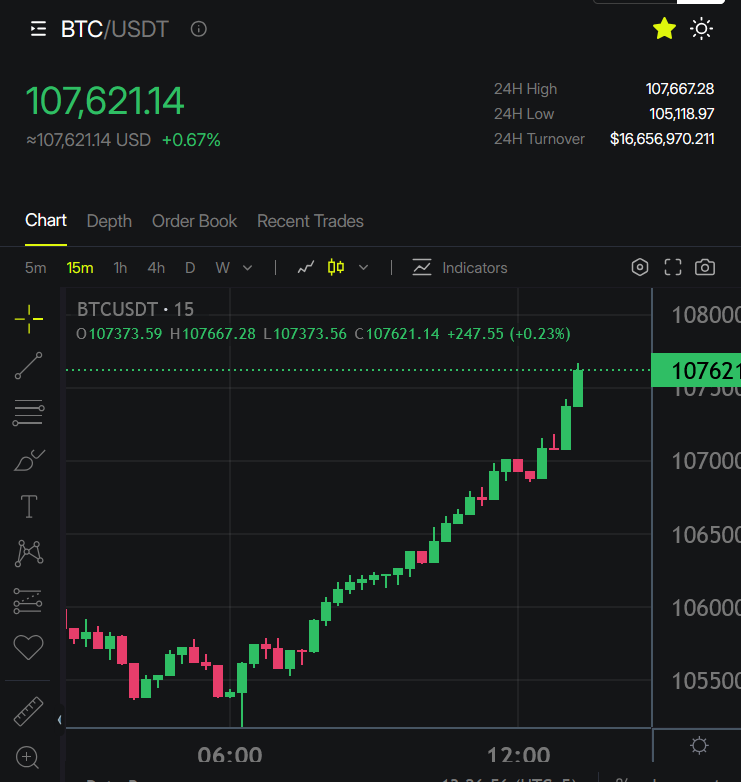Select the 1h timeframe
The height and width of the screenshot is (782, 741).
pos(120,268)
